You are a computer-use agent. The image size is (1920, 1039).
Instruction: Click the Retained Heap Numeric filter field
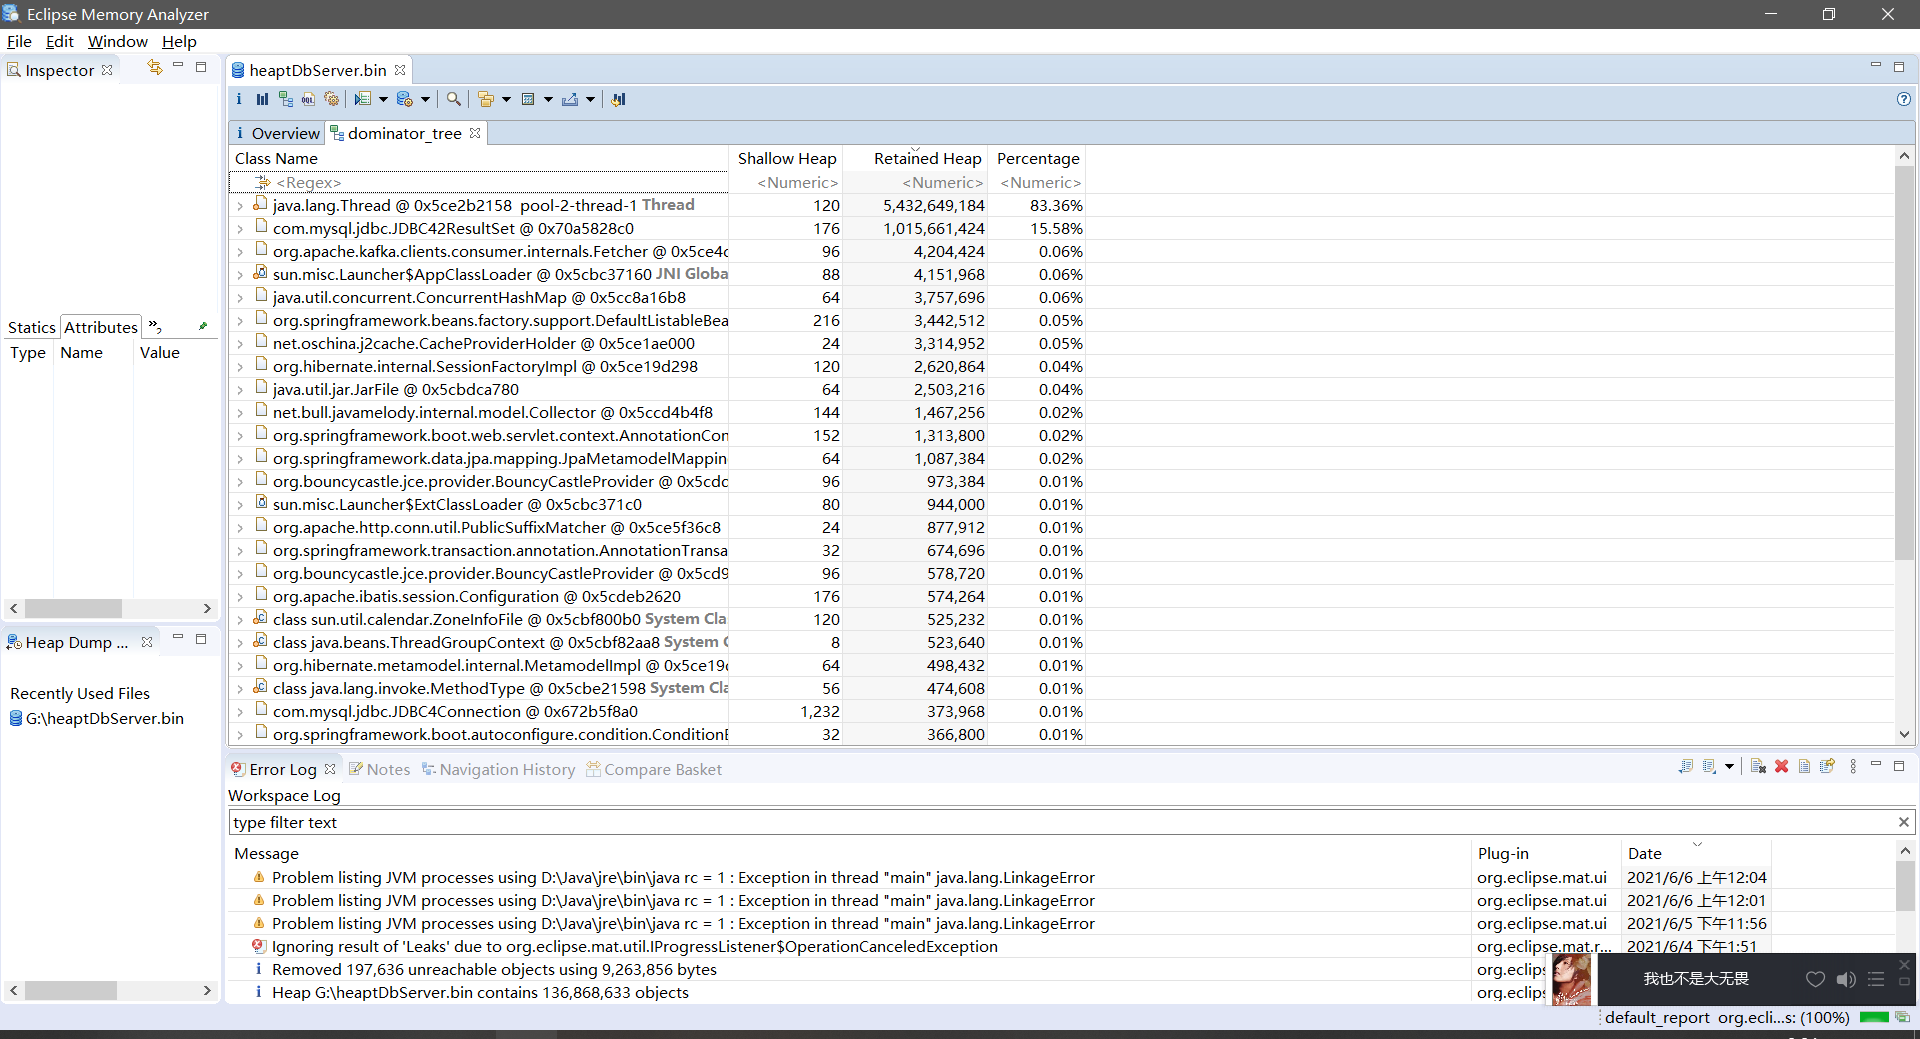pyautogui.click(x=916, y=182)
